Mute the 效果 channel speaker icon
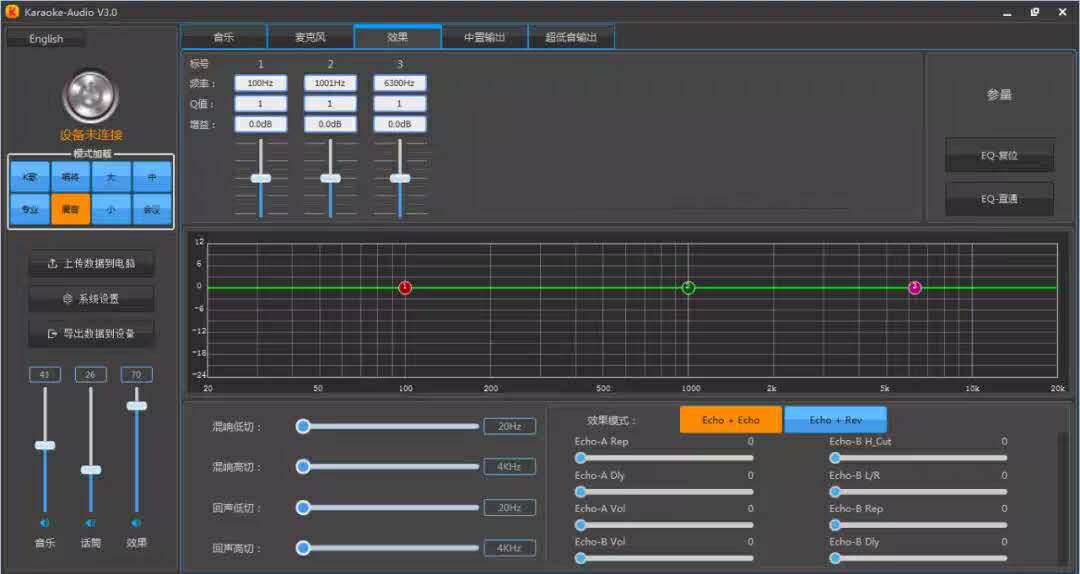 tap(136, 524)
